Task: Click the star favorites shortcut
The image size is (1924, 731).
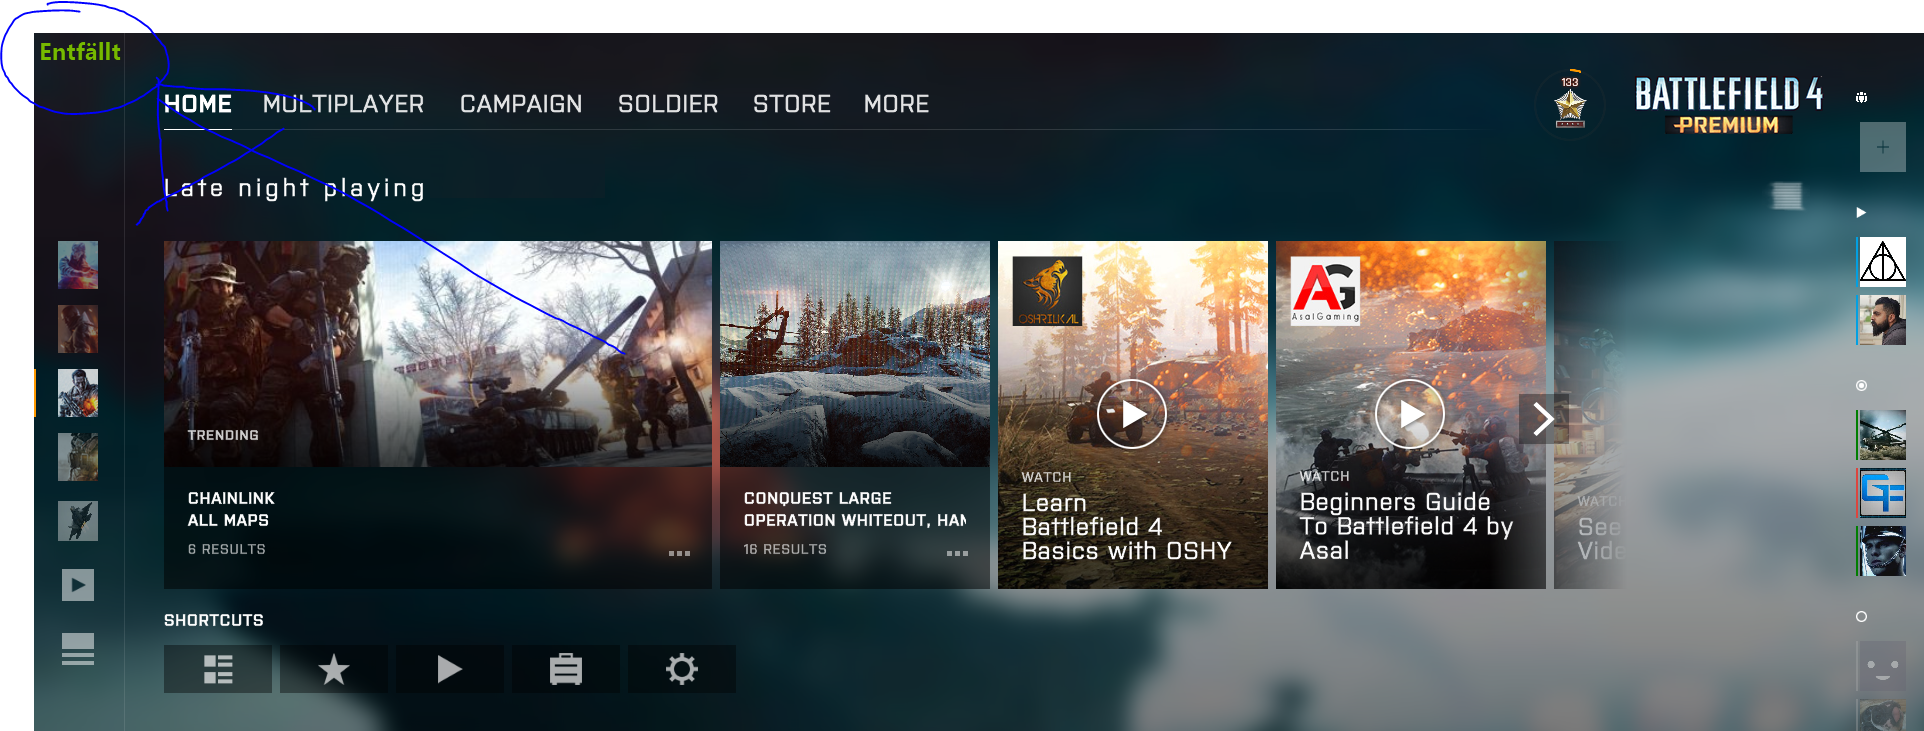Action: (334, 669)
